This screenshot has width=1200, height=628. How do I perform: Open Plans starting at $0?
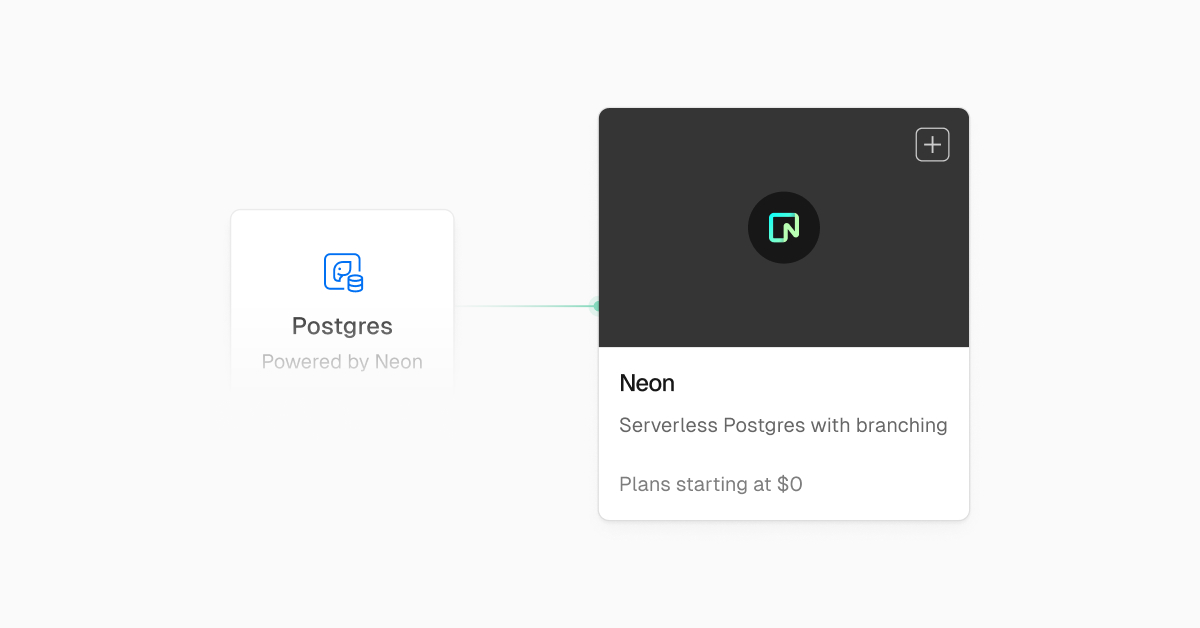coord(710,484)
